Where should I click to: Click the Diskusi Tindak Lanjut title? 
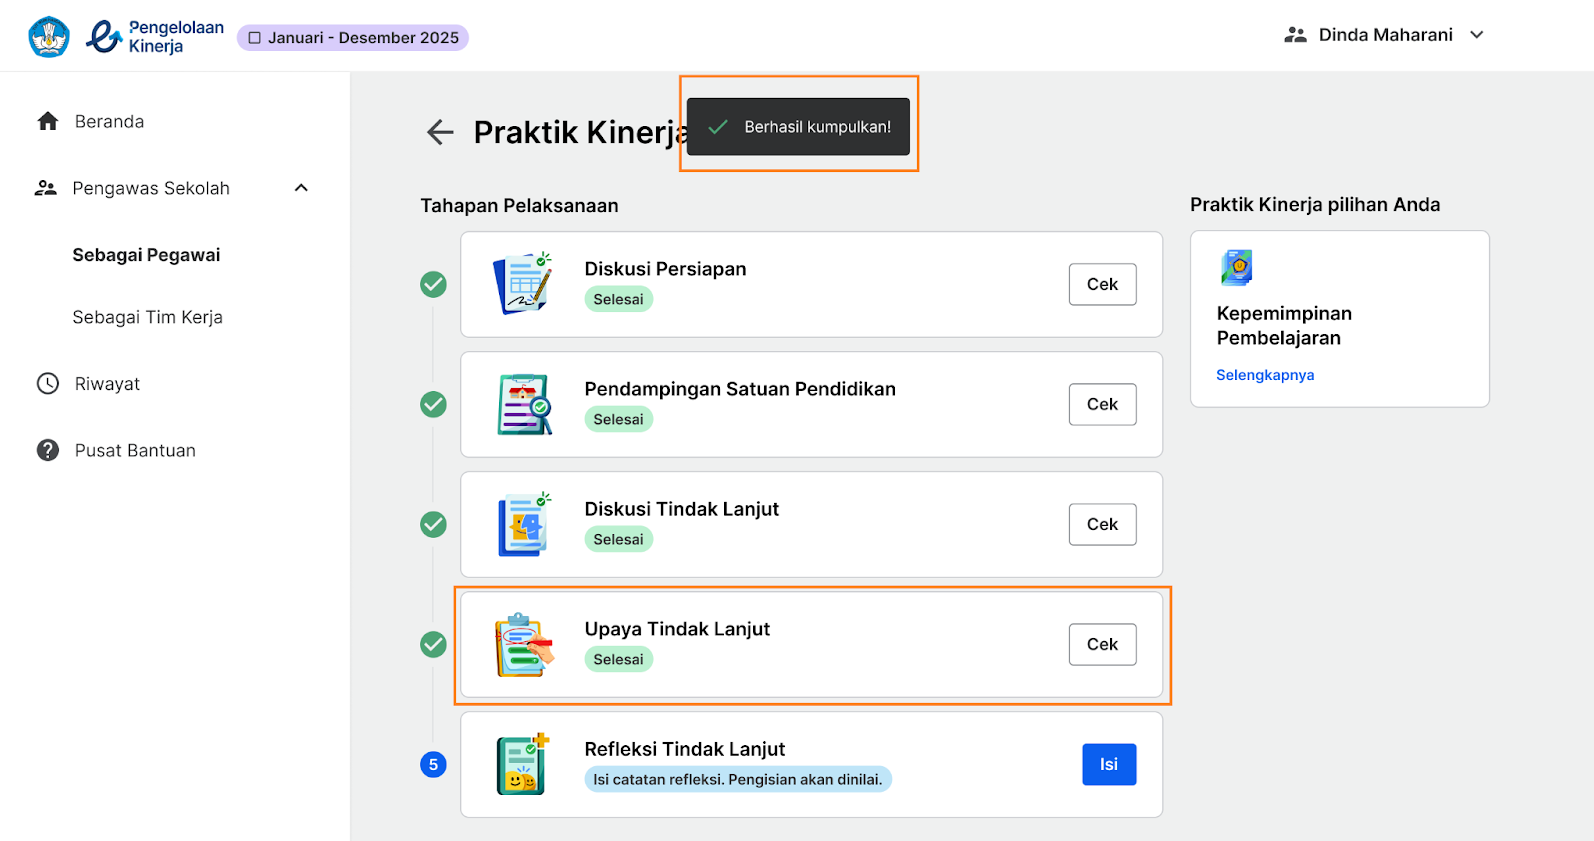tap(681, 509)
